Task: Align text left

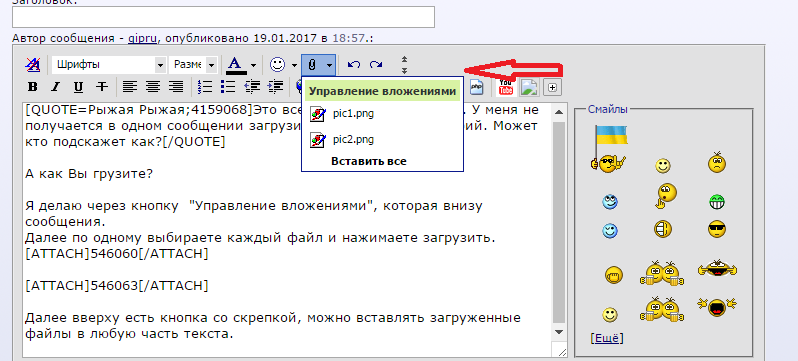Action: coord(130,87)
